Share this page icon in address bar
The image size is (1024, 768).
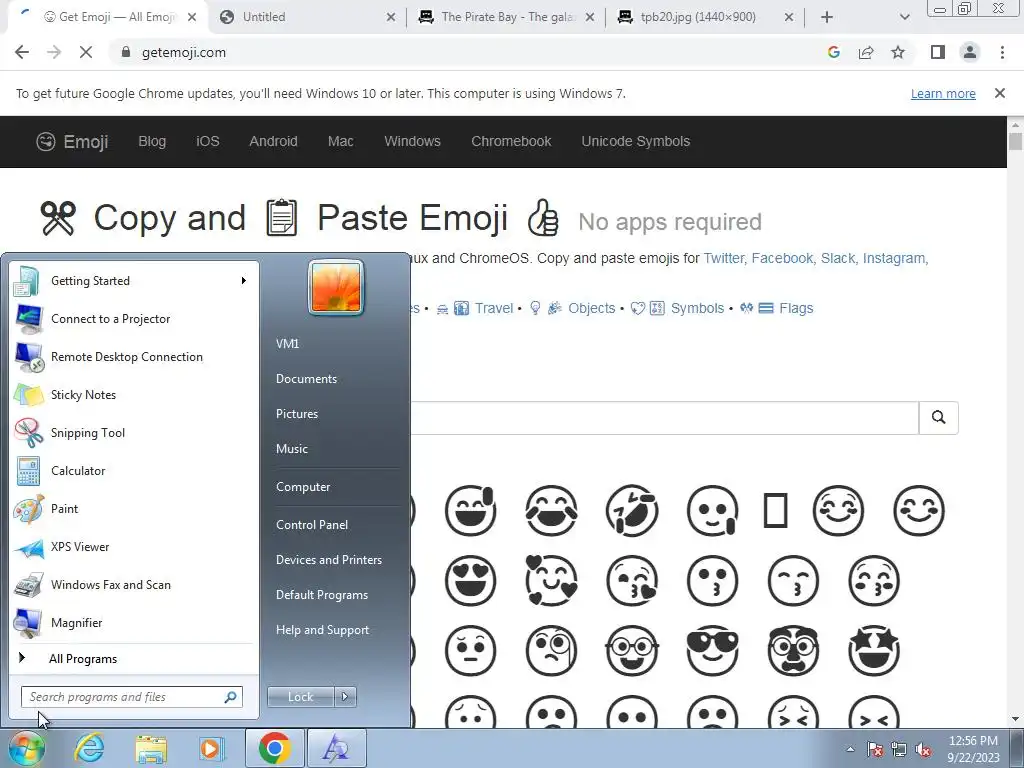866,52
